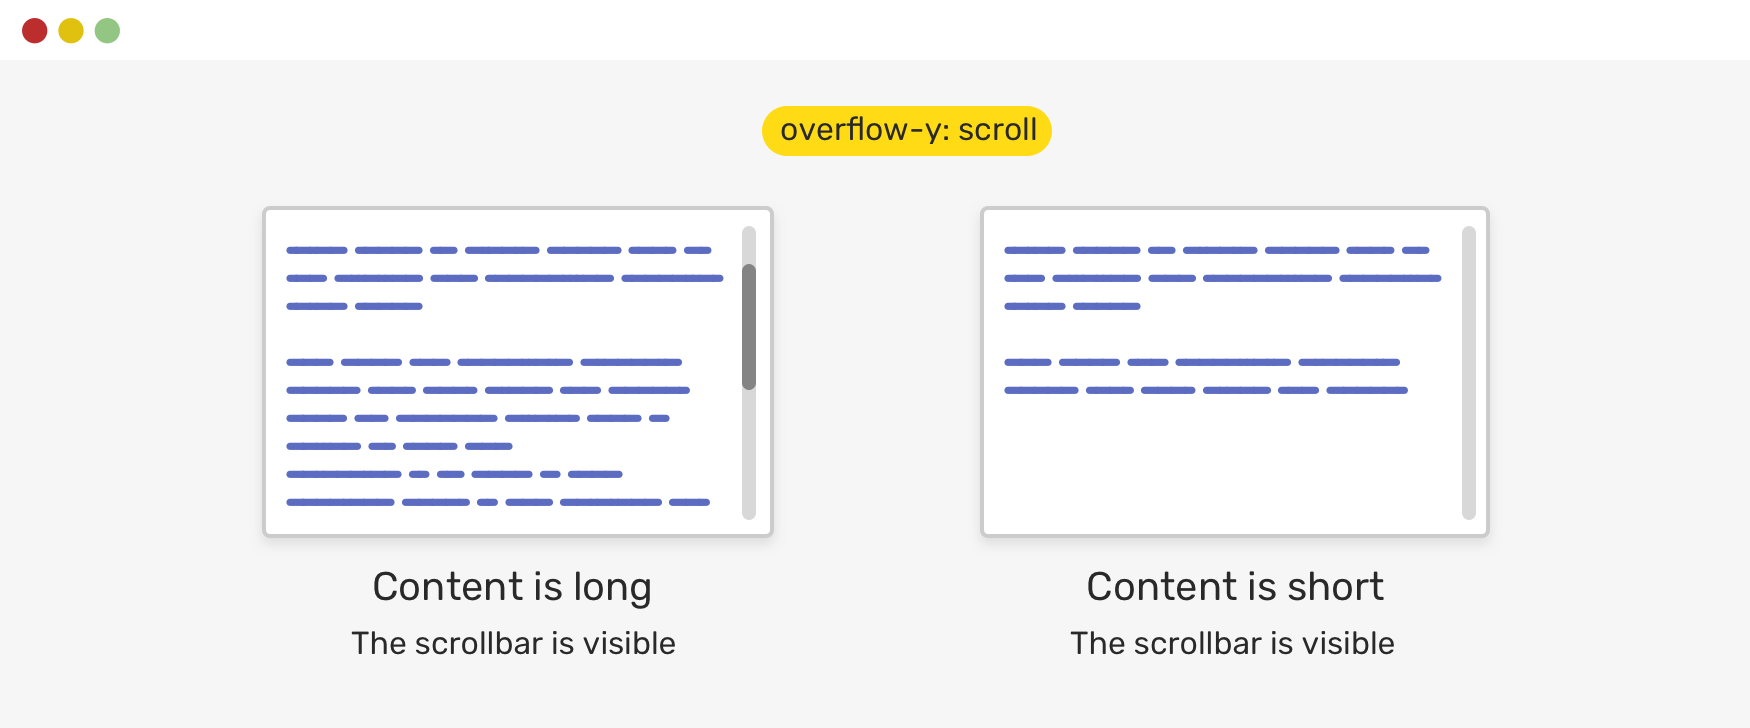
Task: Click the yellow minimize window dot
Action: pos(71,31)
